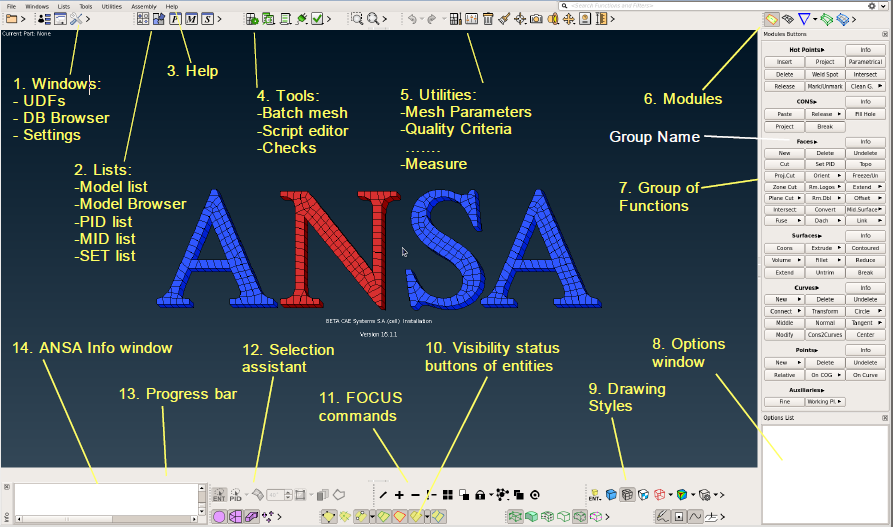This screenshot has width=893, height=528.
Task: Open the file folder icon in the toolbar
Action: click(x=11, y=19)
